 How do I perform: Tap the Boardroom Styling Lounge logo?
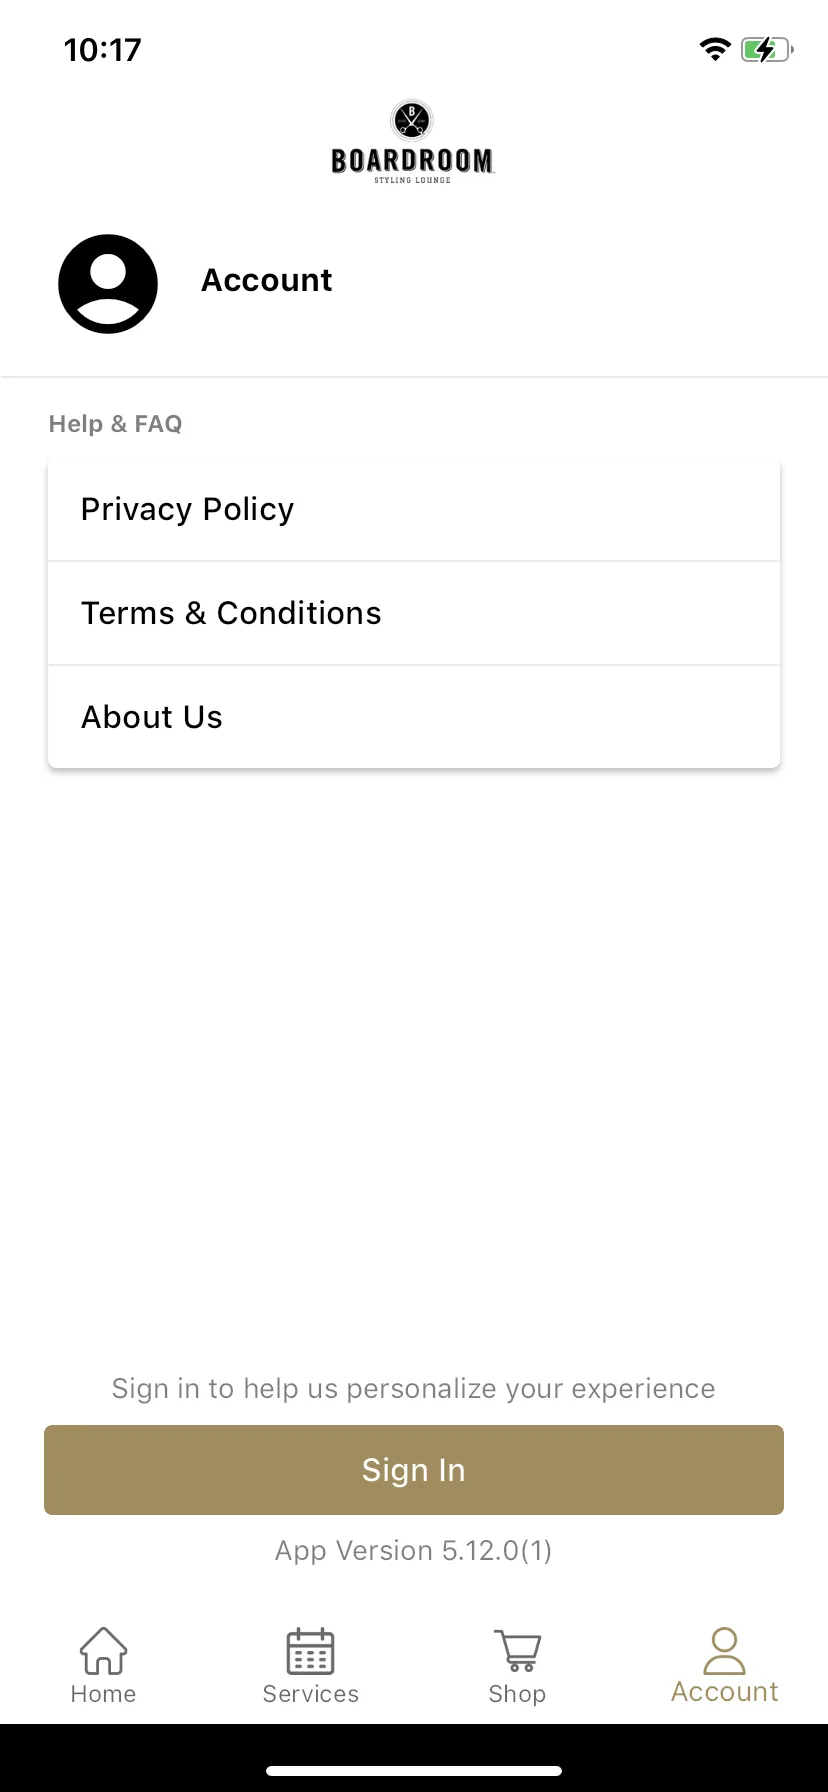[x=413, y=142]
